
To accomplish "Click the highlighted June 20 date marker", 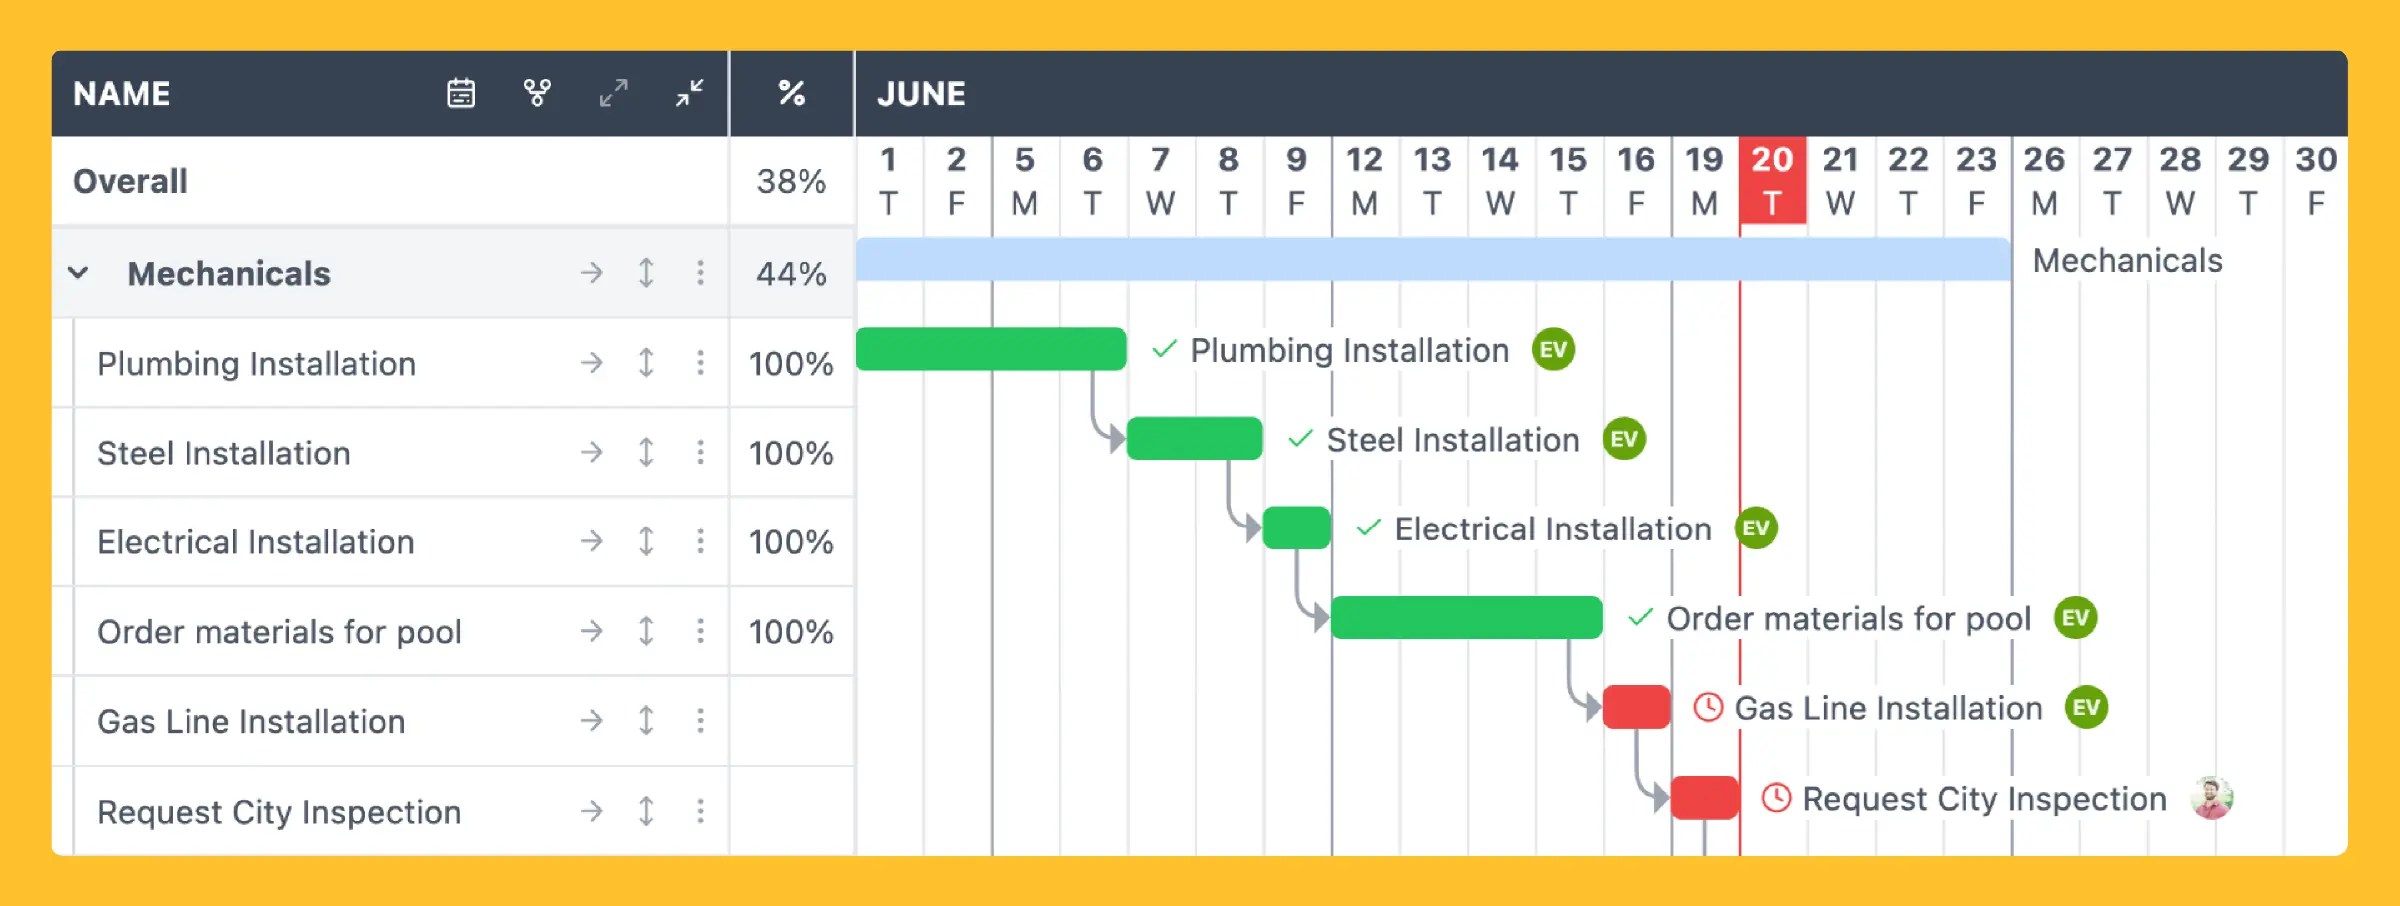I will [1772, 181].
